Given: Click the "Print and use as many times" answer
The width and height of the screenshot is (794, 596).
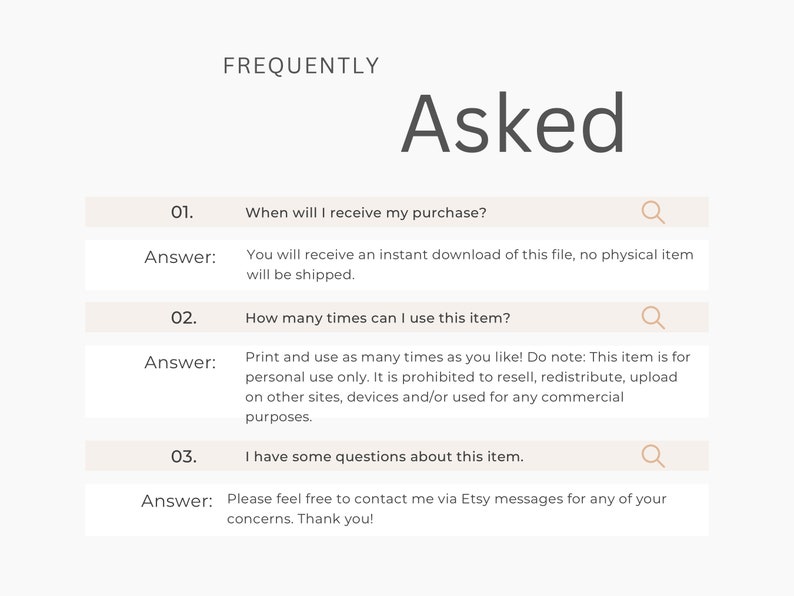Looking at the screenshot, I should [468, 386].
